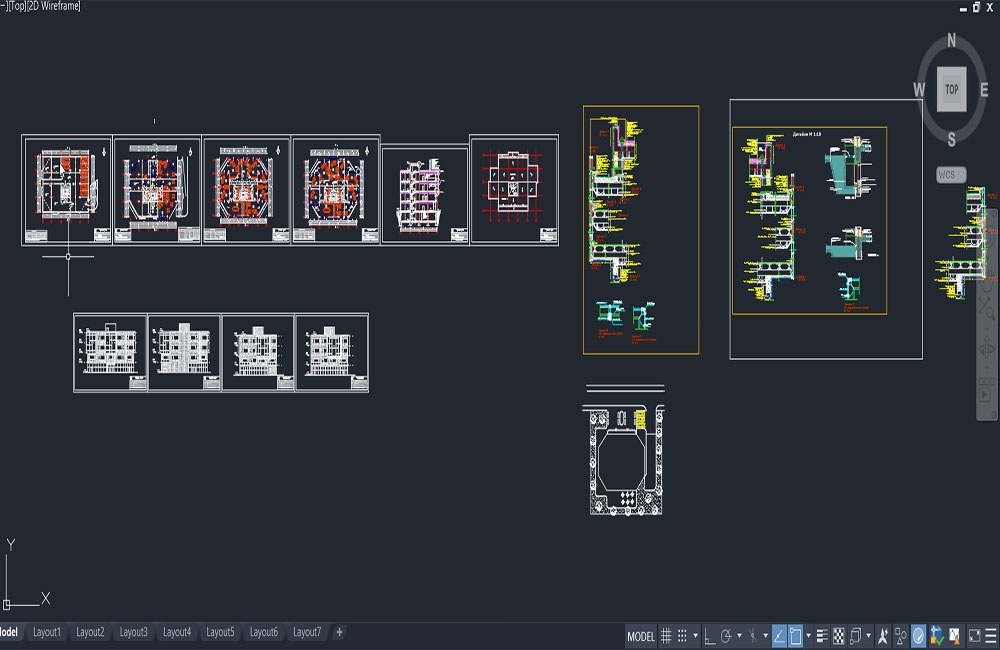Toggle isometric drafting mode
This screenshot has width=1000, height=650.
click(753, 636)
